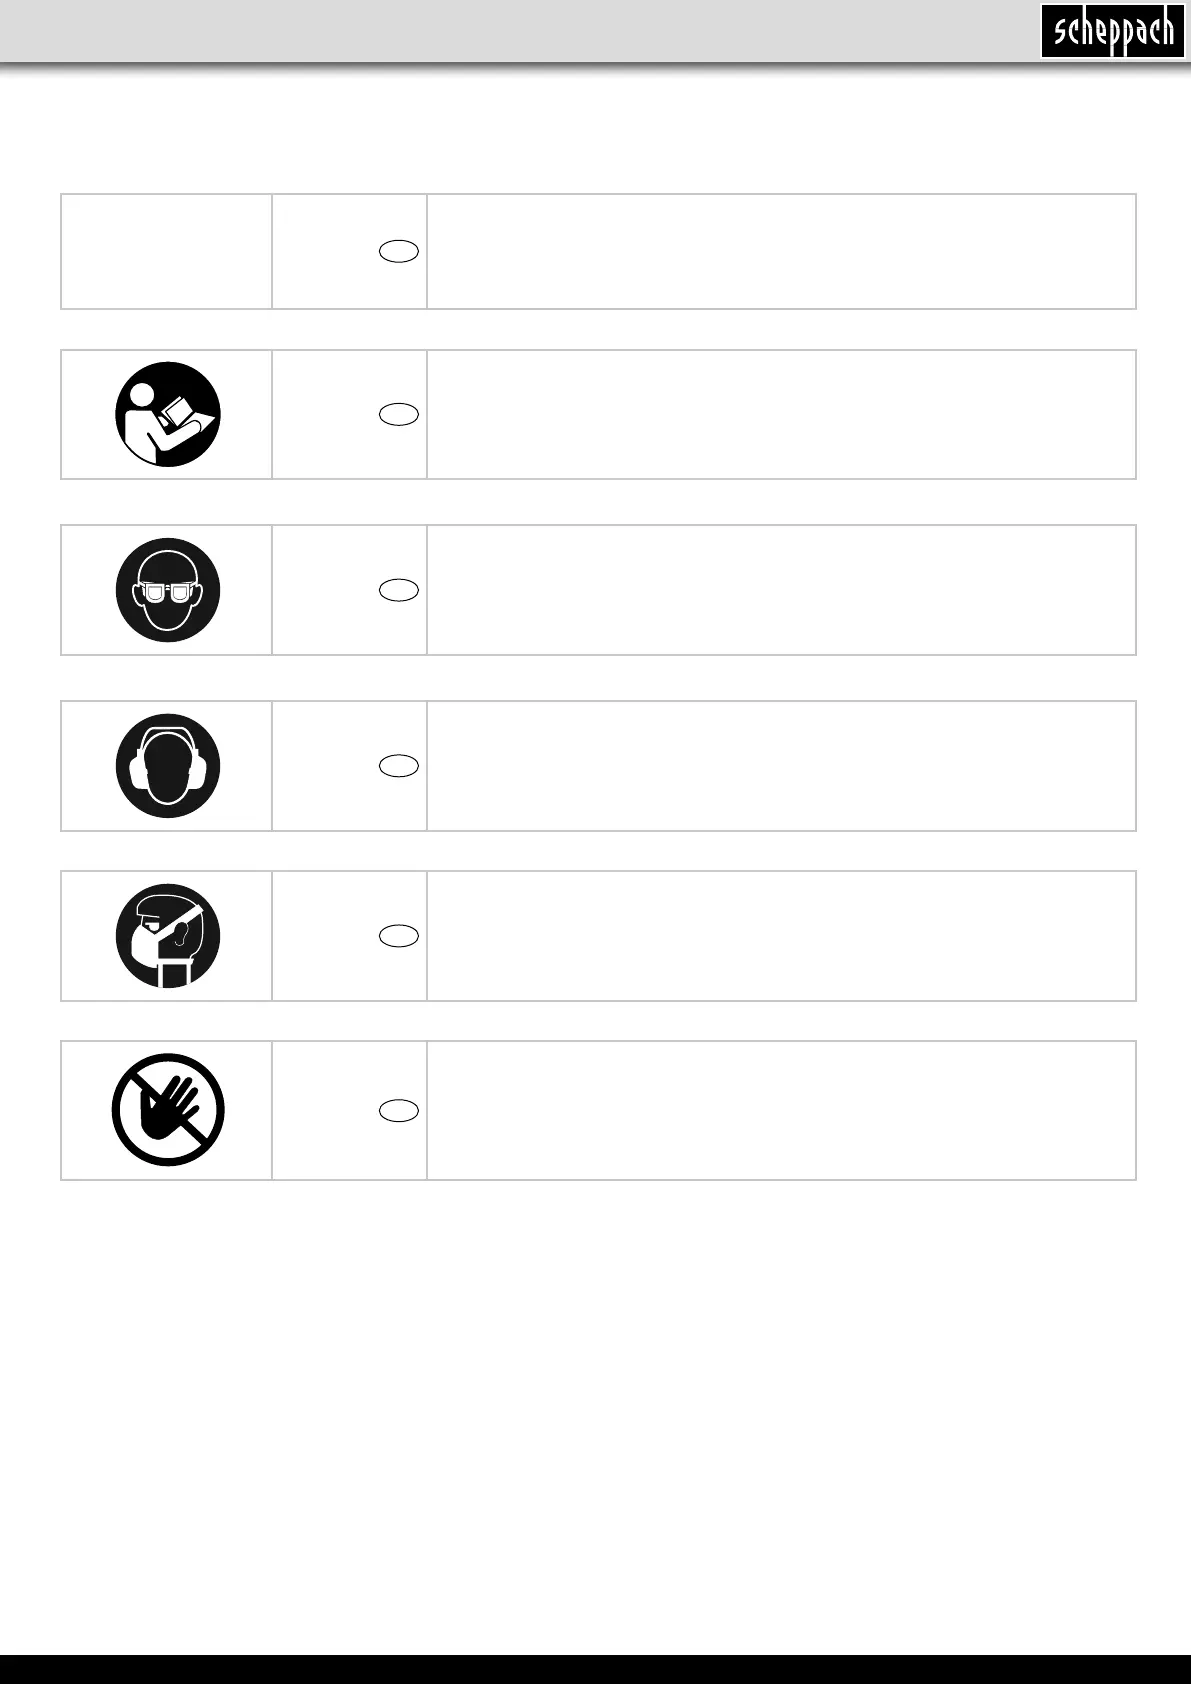This screenshot has height=1684, width=1191.
Task: Click the blank description box of the crossed-out hand row
Action: click(x=782, y=1110)
